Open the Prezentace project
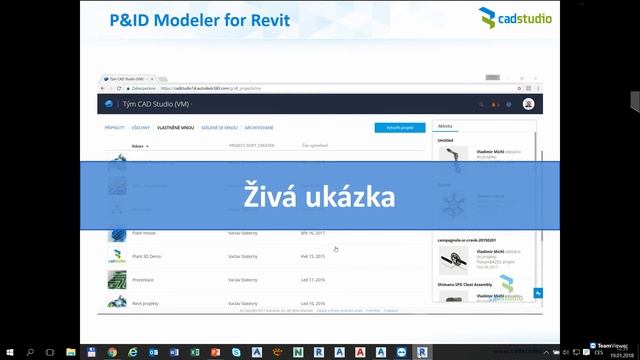640x360 pixels. (x=143, y=280)
